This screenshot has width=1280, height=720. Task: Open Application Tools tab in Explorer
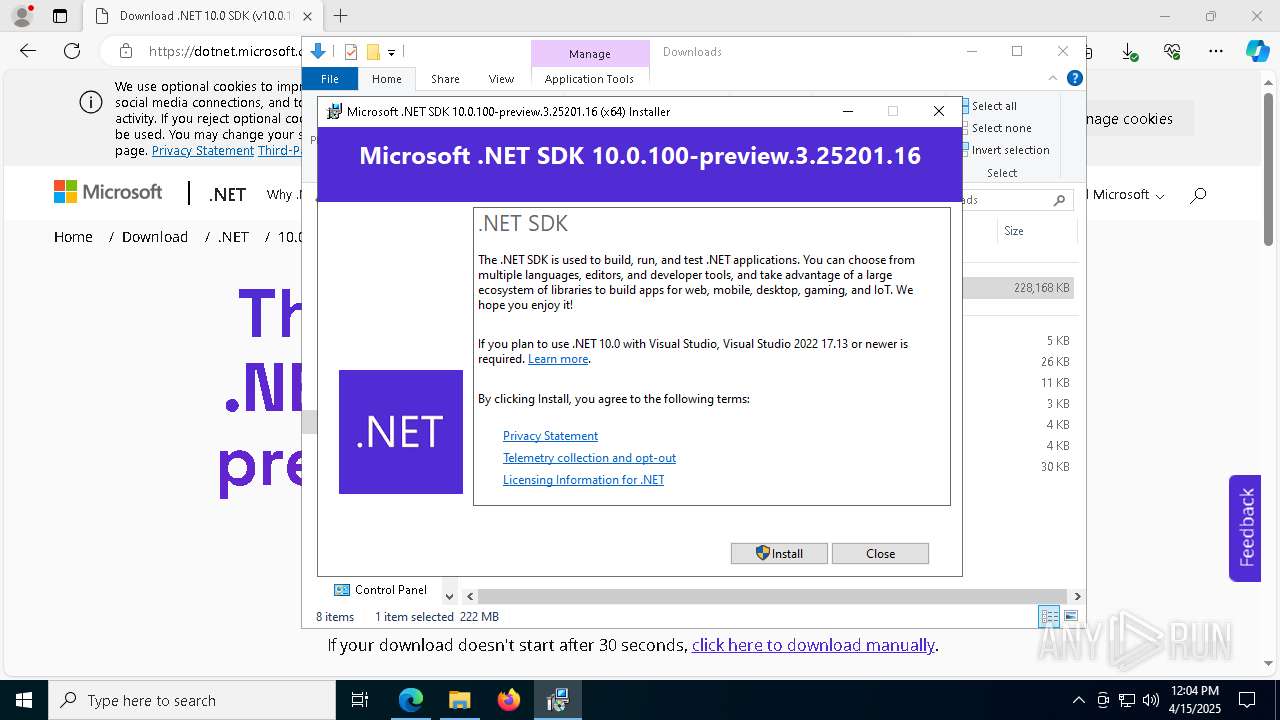coord(589,79)
